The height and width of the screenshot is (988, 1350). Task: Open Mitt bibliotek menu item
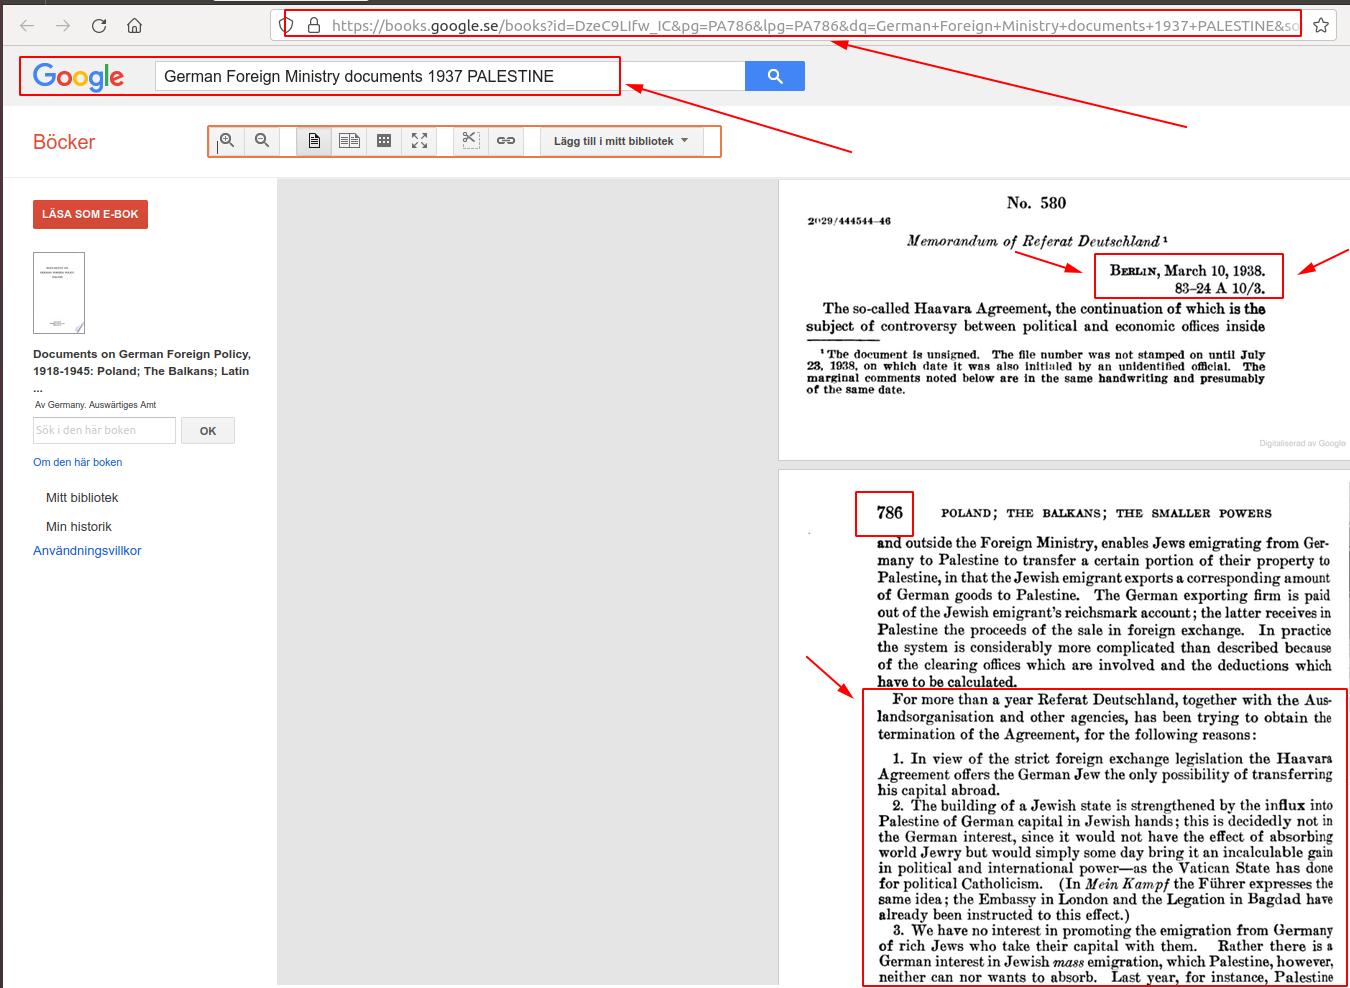pyautogui.click(x=82, y=497)
